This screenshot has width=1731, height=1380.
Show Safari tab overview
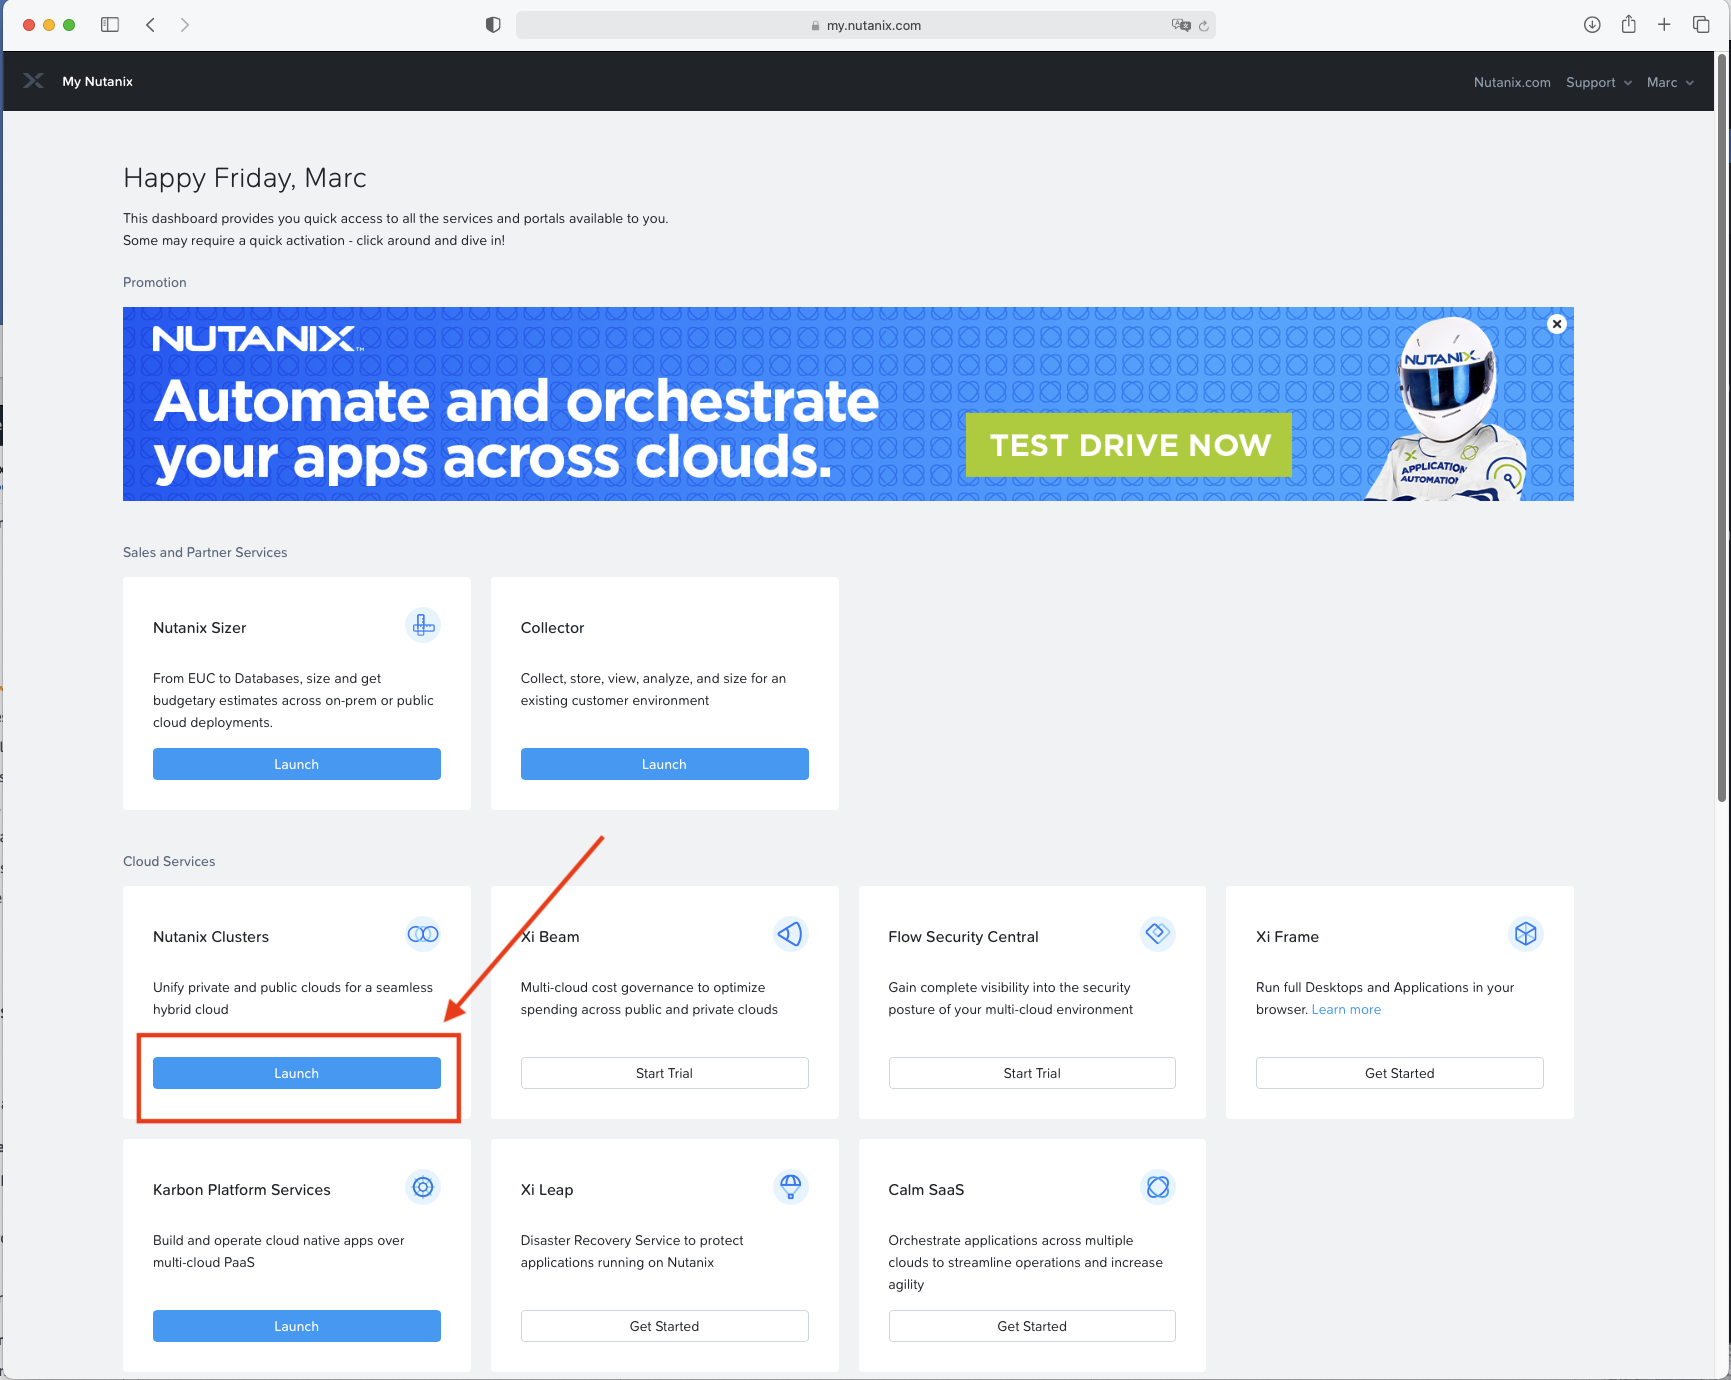click(x=1701, y=25)
